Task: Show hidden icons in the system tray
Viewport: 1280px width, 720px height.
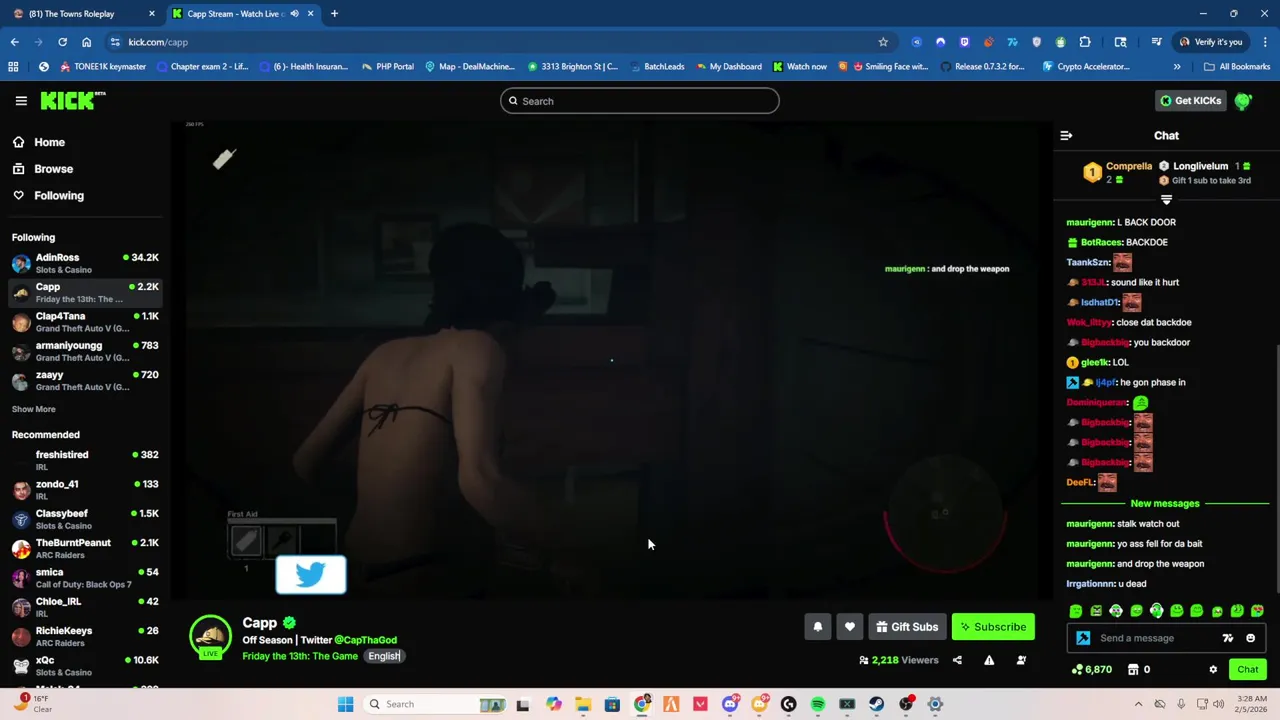Action: (x=1138, y=704)
